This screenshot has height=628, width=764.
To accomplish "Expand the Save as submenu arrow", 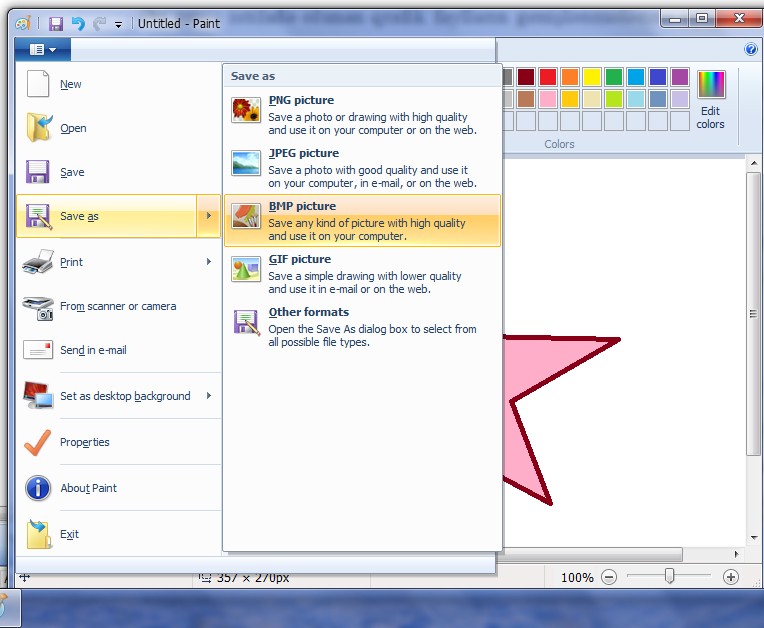I will [x=209, y=215].
